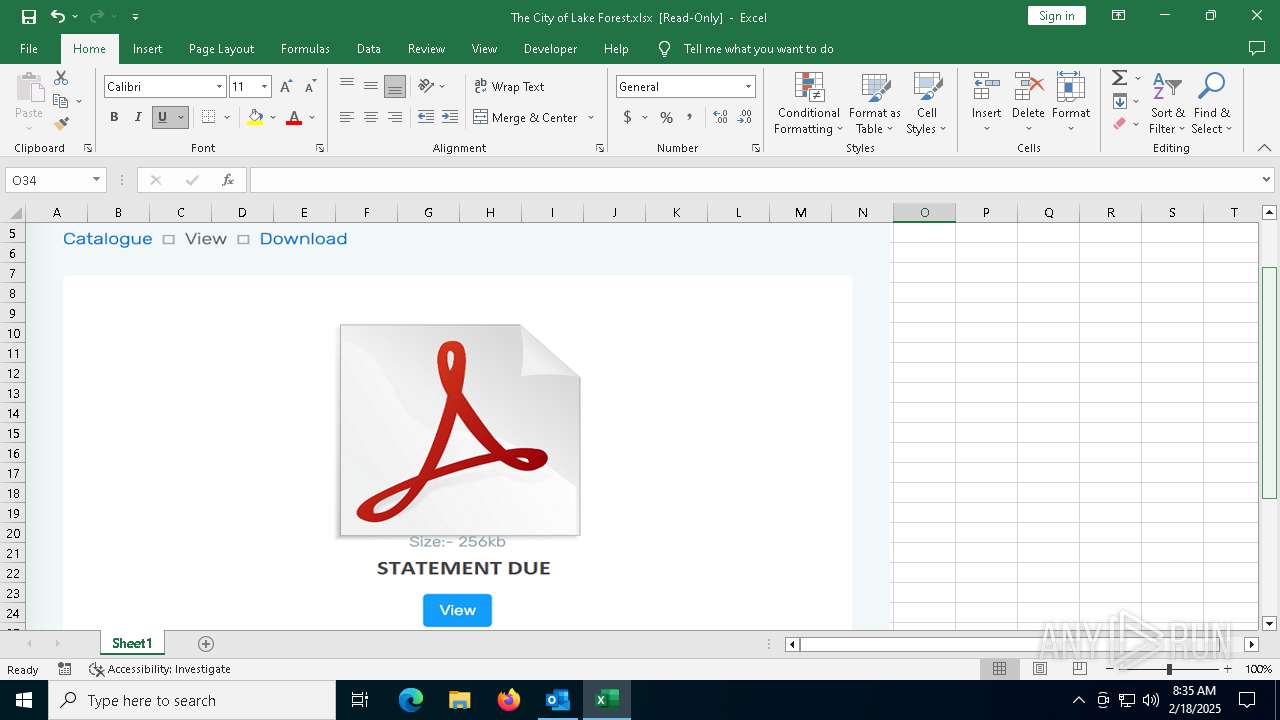Cut selection with the scissors icon
The image size is (1280, 720).
61,78
